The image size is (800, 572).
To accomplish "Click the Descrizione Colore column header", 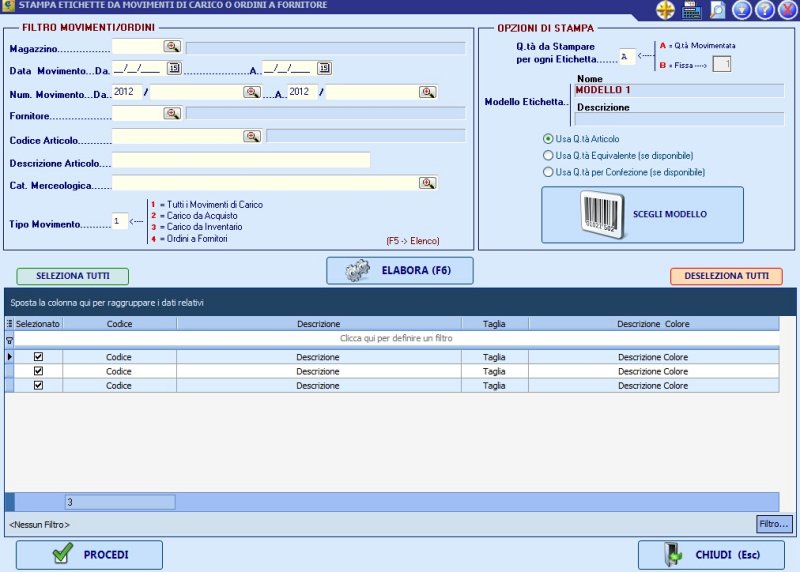I will tap(652, 324).
